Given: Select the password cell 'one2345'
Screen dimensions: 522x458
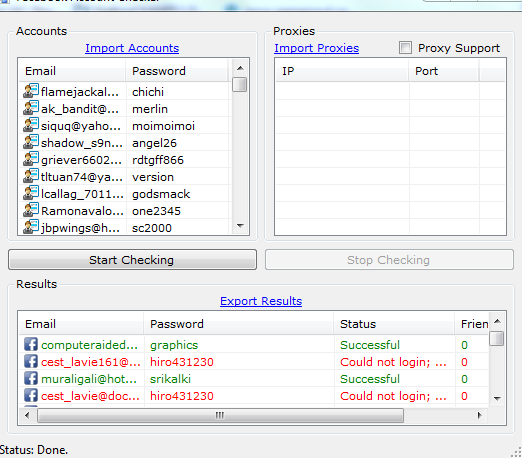Looking at the screenshot, I should [x=156, y=211].
